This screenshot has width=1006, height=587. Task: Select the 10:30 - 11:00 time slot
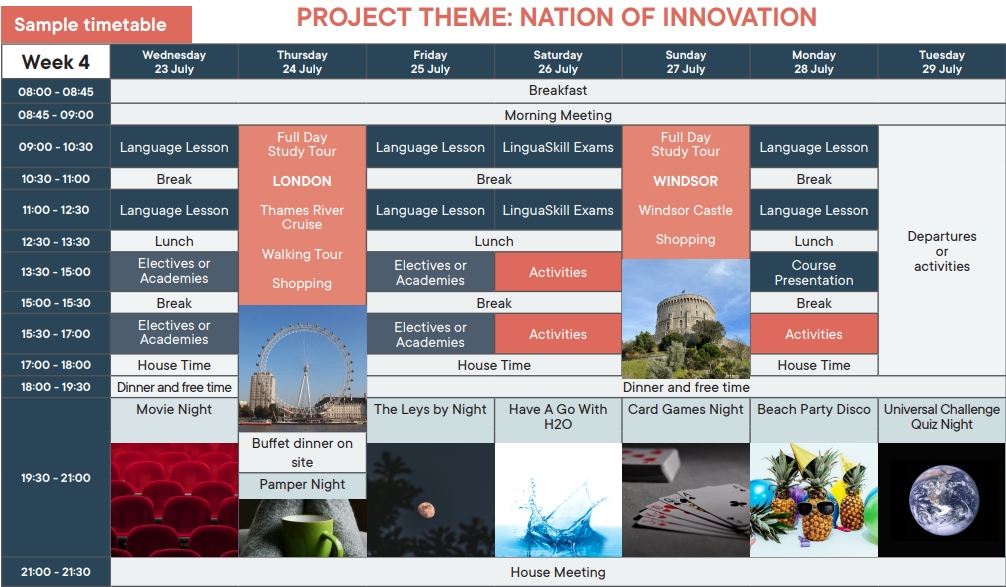click(56, 178)
